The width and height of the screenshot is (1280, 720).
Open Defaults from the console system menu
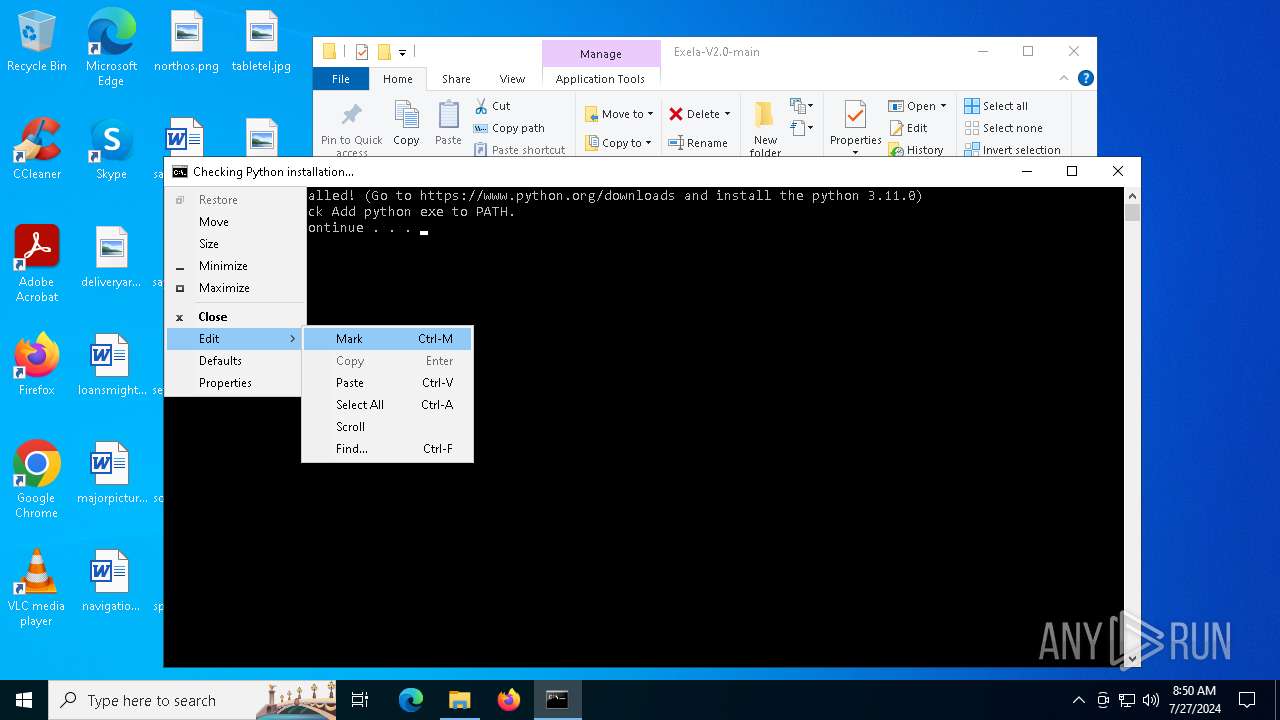coord(235,361)
